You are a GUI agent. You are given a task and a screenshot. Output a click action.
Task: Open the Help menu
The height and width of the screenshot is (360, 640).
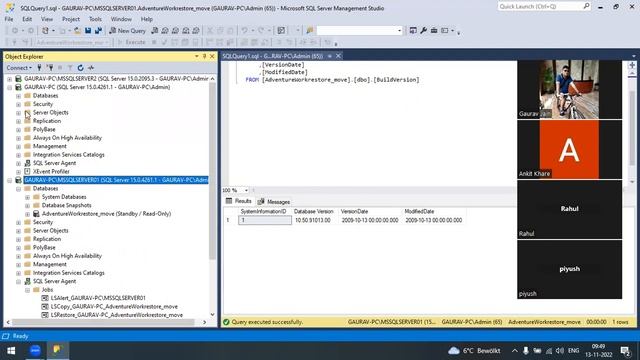(147, 19)
